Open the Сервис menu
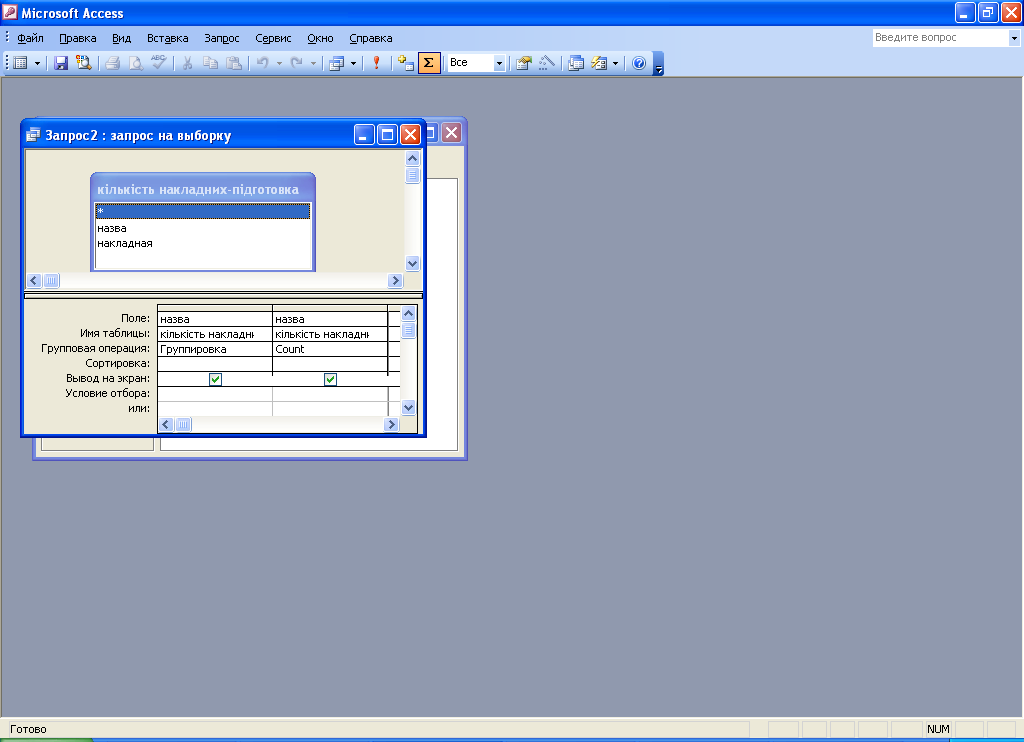Viewport: 1024px width, 742px height. 273,38
